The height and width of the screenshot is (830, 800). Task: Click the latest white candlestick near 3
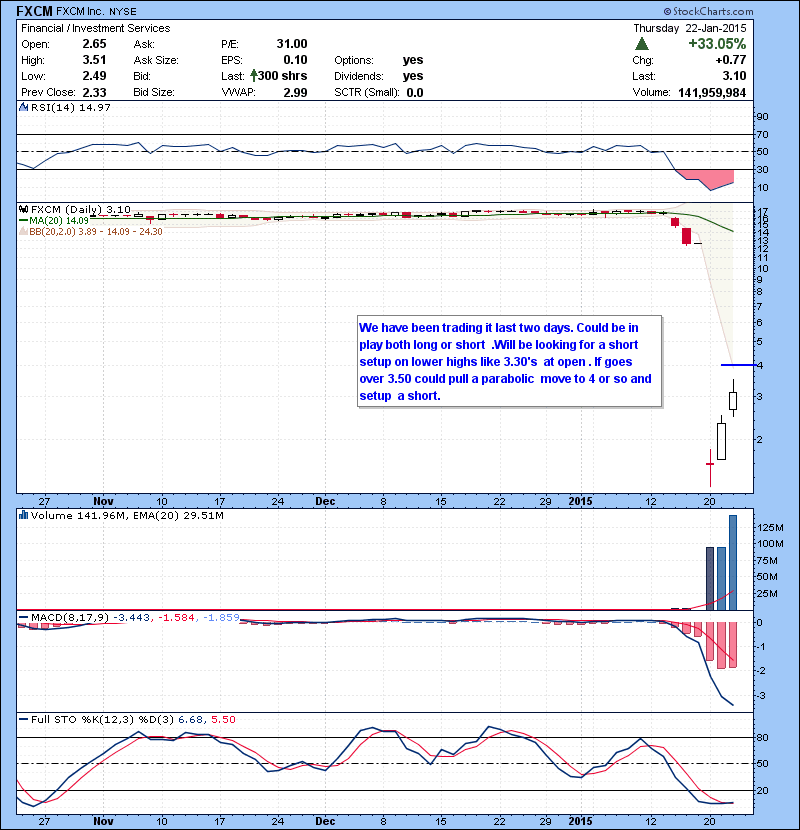(x=733, y=400)
